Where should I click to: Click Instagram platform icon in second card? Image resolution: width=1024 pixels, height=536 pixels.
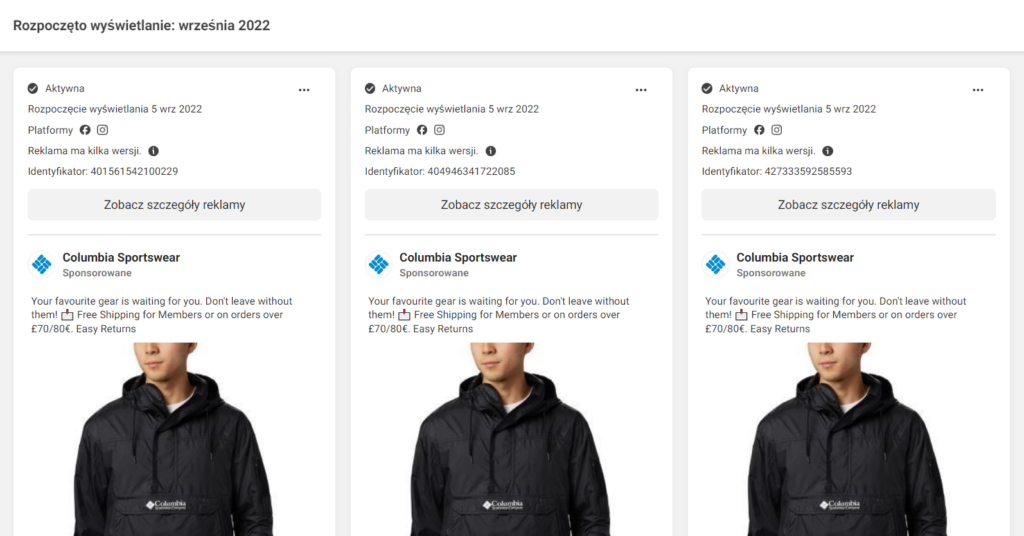(x=440, y=130)
